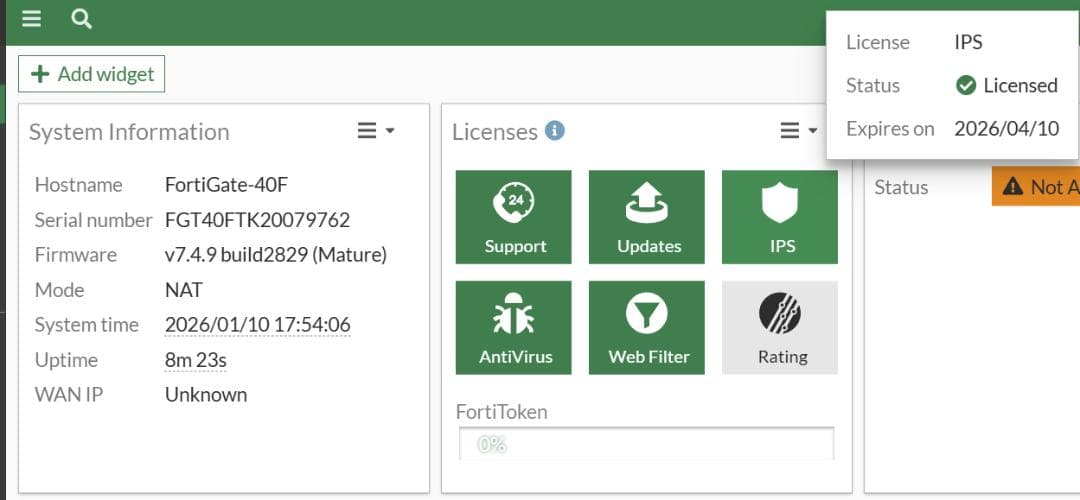Select the IPS license tile
1080x500 pixels.
pyautogui.click(x=780, y=216)
